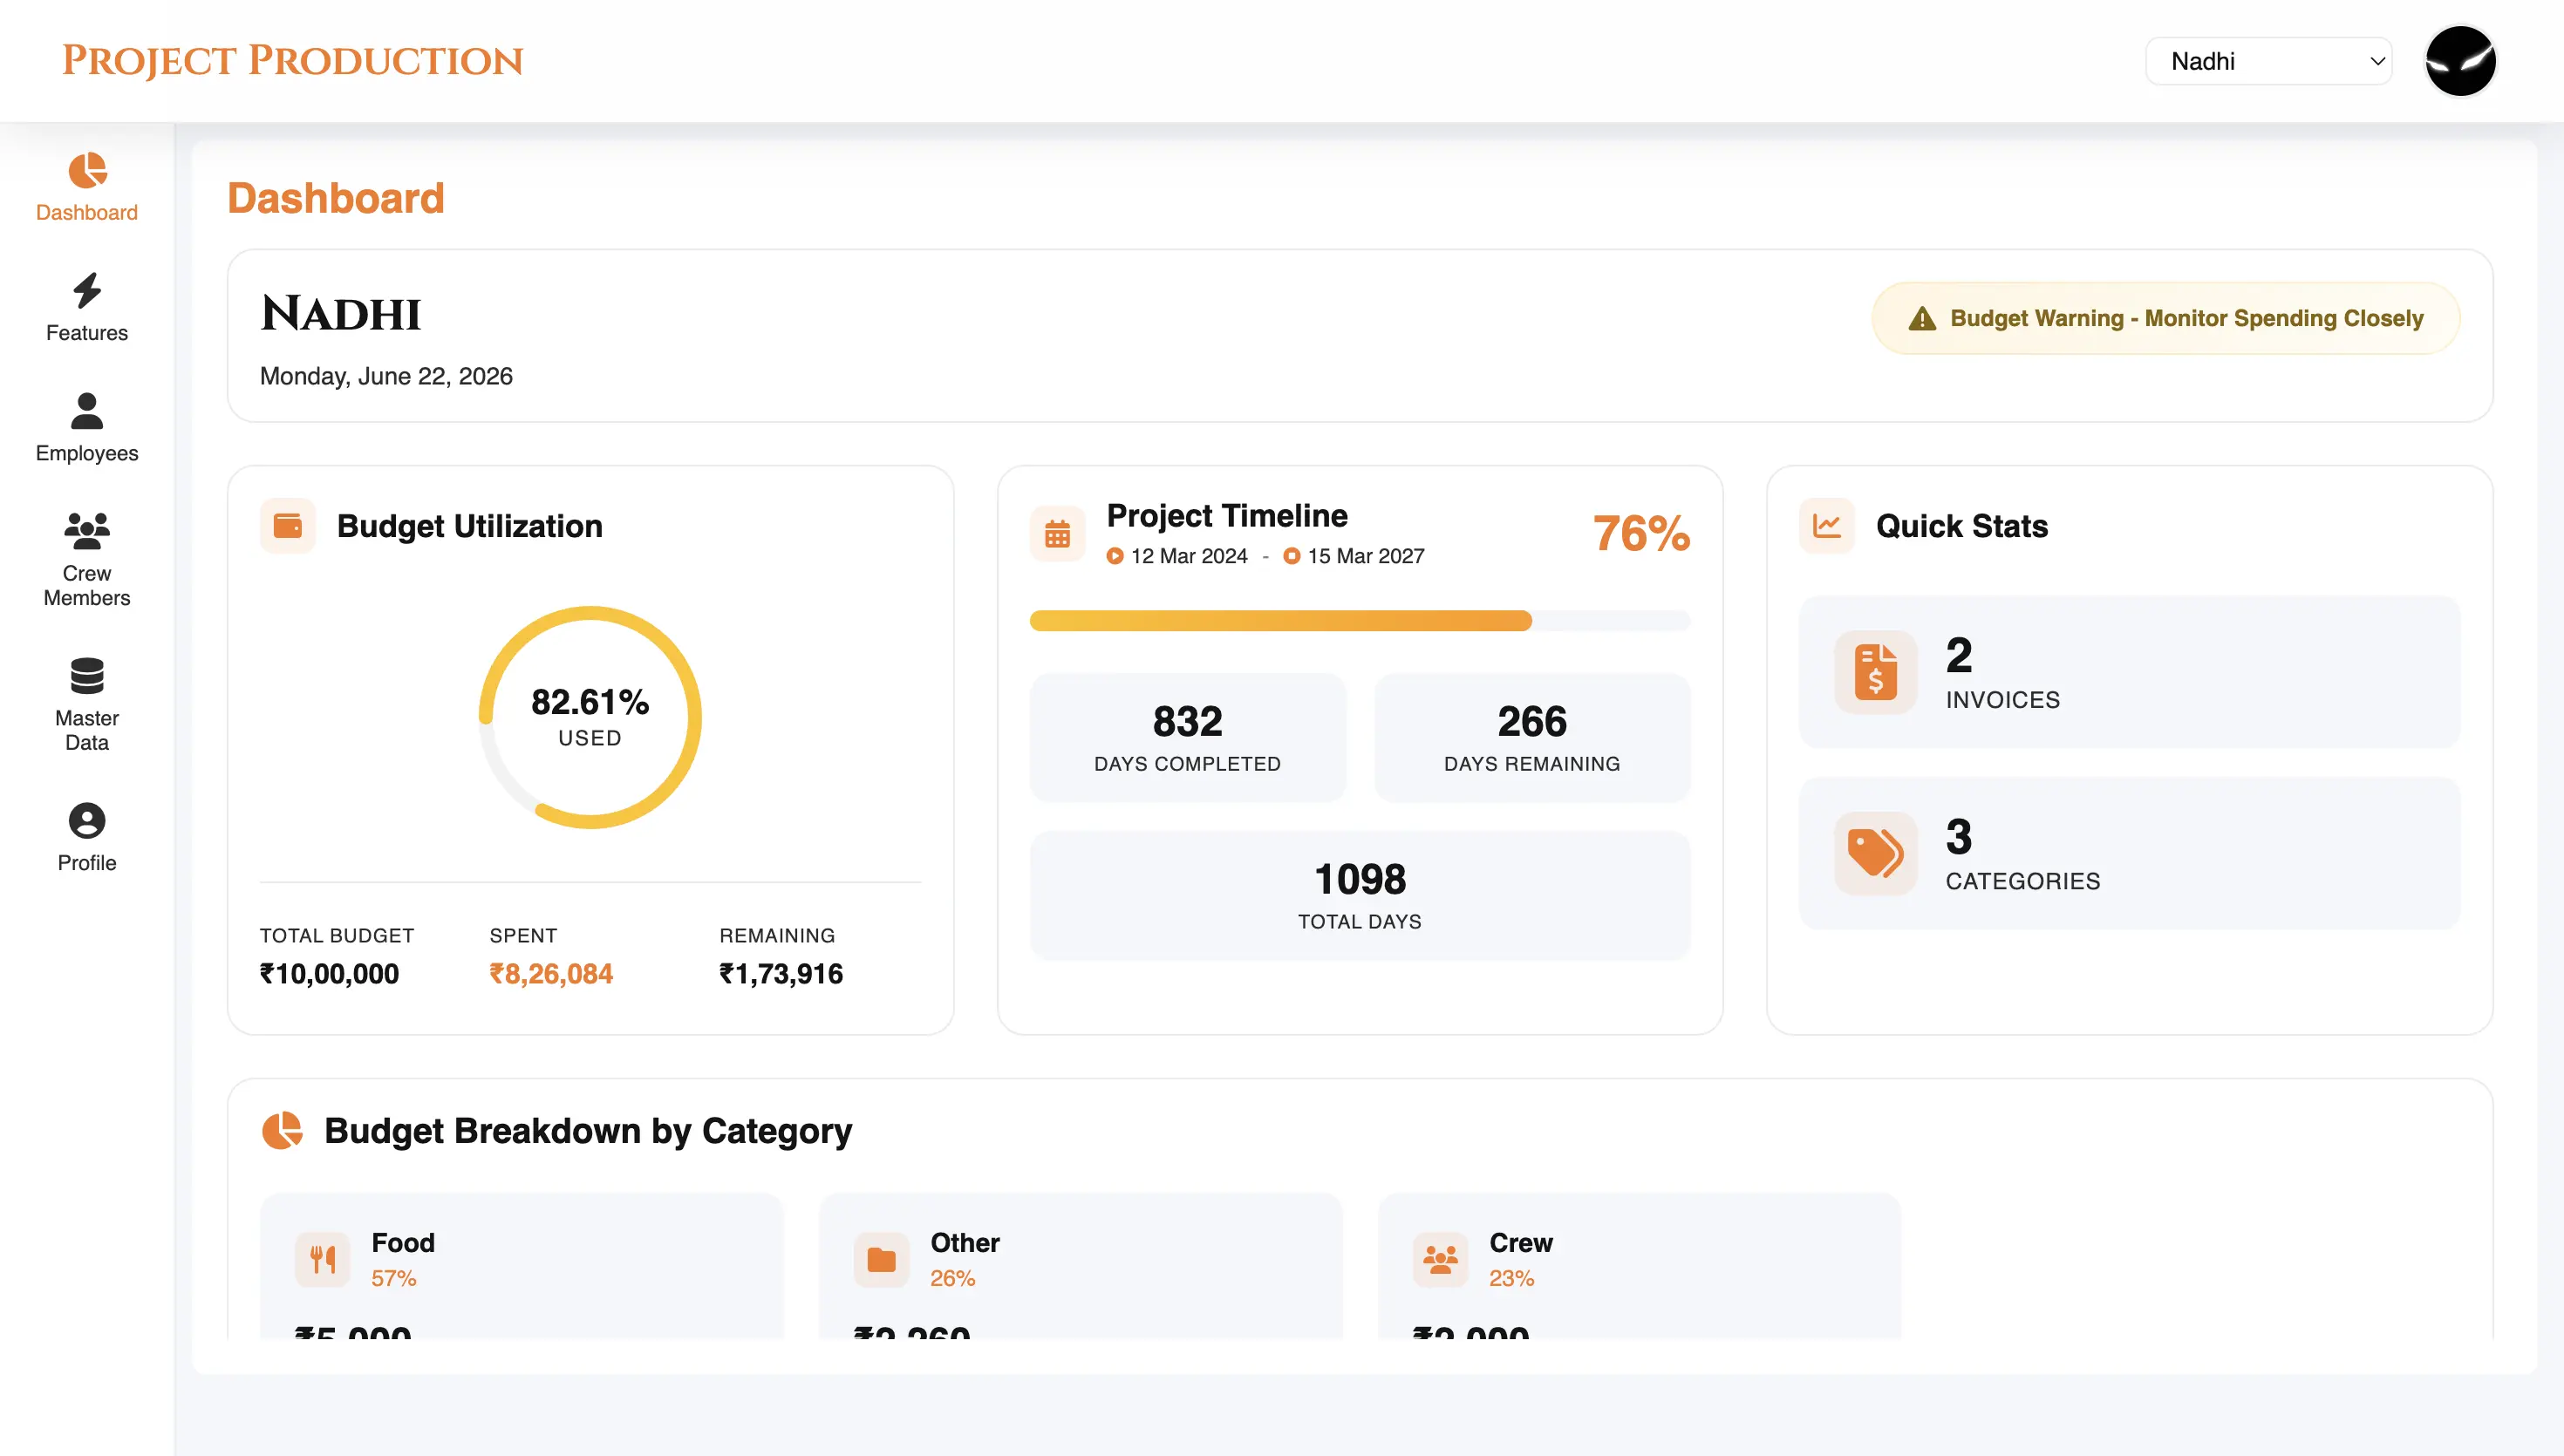Click the end date stop marker icon
The height and width of the screenshot is (1456, 2564).
click(1292, 557)
